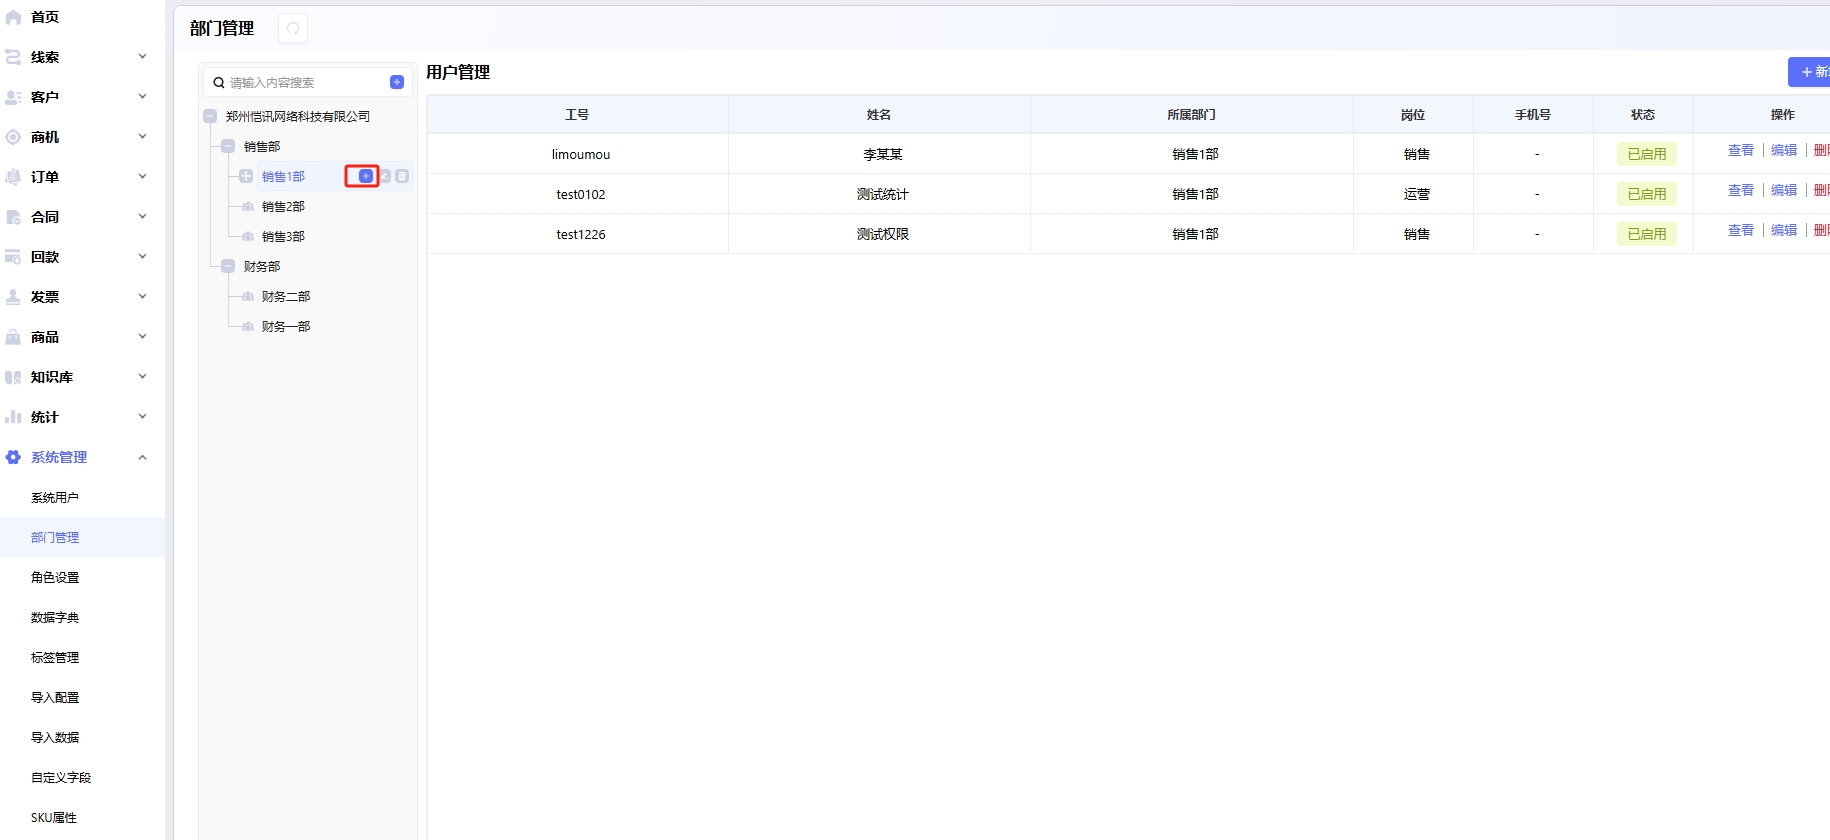
Task: Click 编辑 link for user test0102
Action: (1783, 190)
